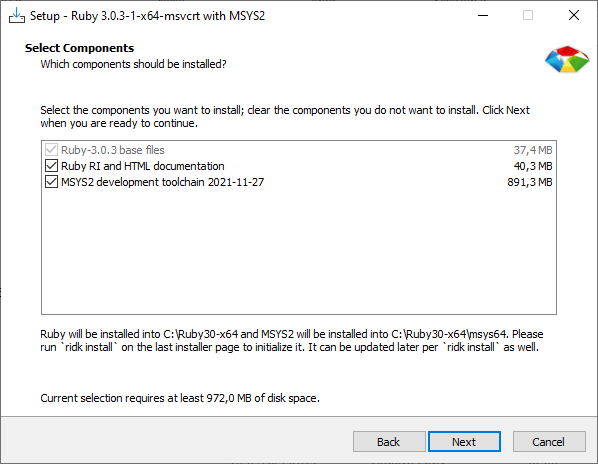
Task: Click the disk space requirement text
Action: 180,398
